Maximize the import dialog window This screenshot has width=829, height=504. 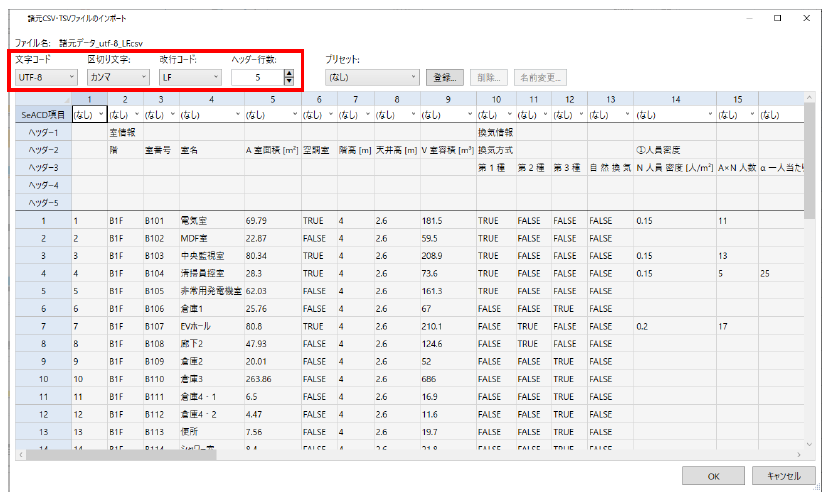click(x=777, y=18)
